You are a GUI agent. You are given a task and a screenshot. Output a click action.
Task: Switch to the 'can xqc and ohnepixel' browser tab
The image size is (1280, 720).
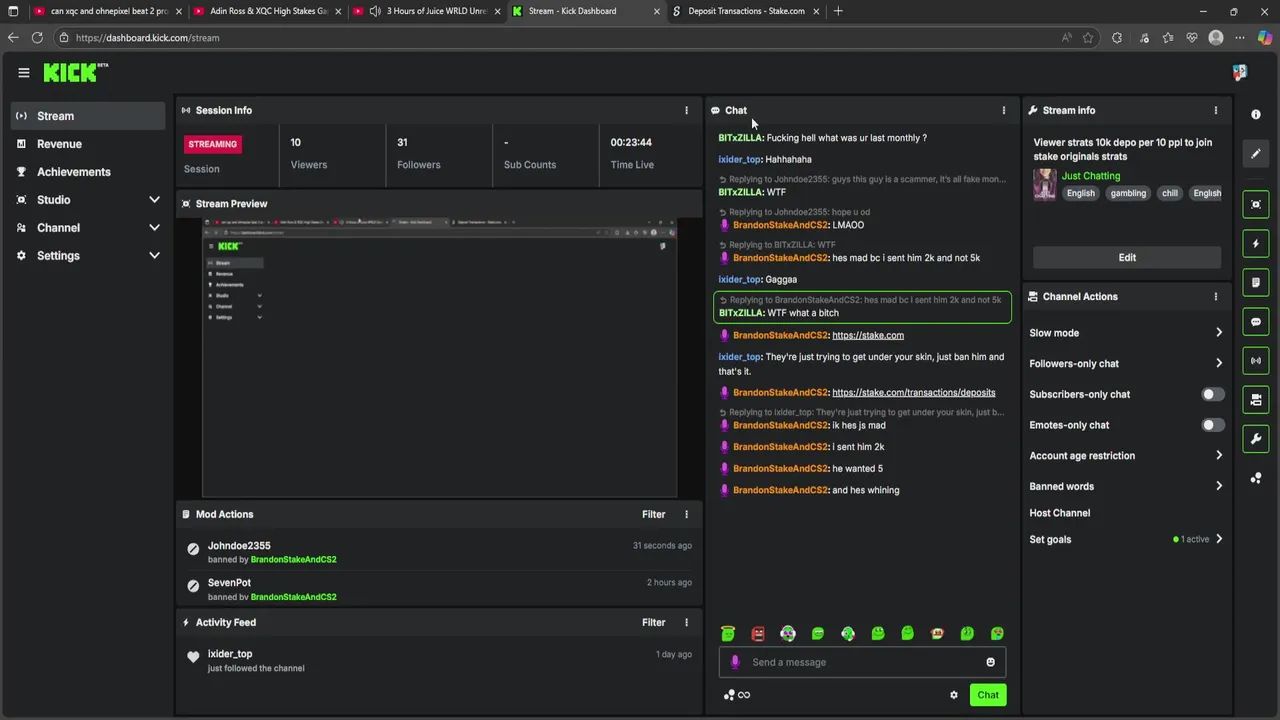pyautogui.click(x=108, y=11)
